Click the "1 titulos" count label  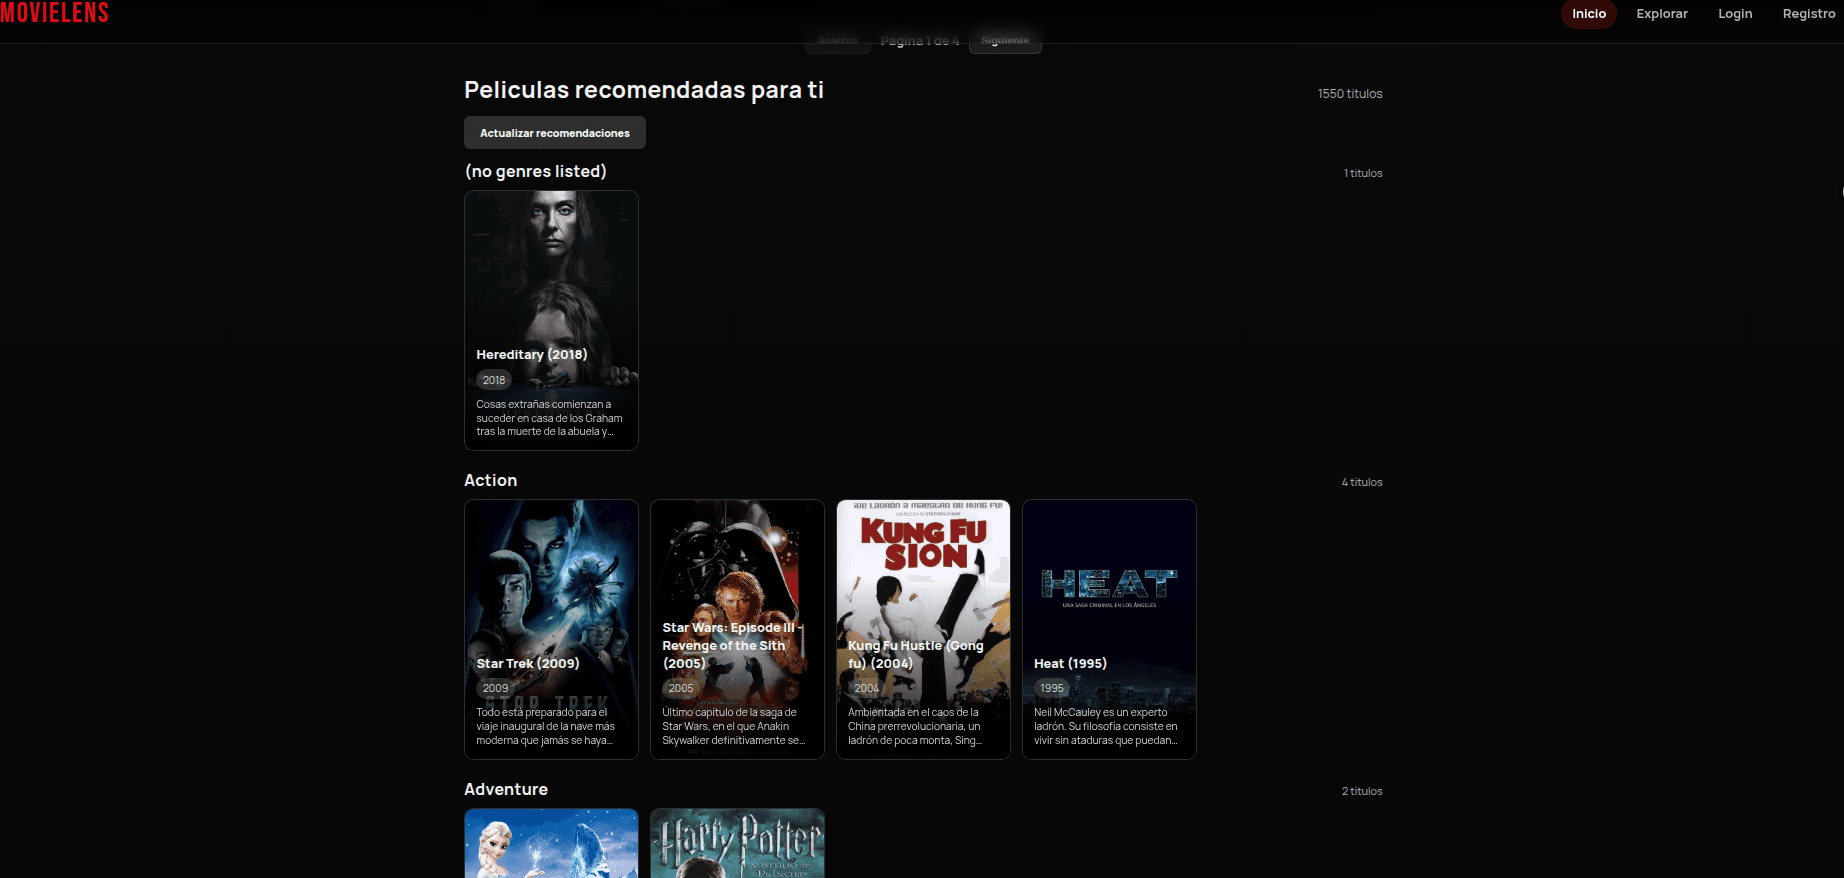click(1363, 173)
